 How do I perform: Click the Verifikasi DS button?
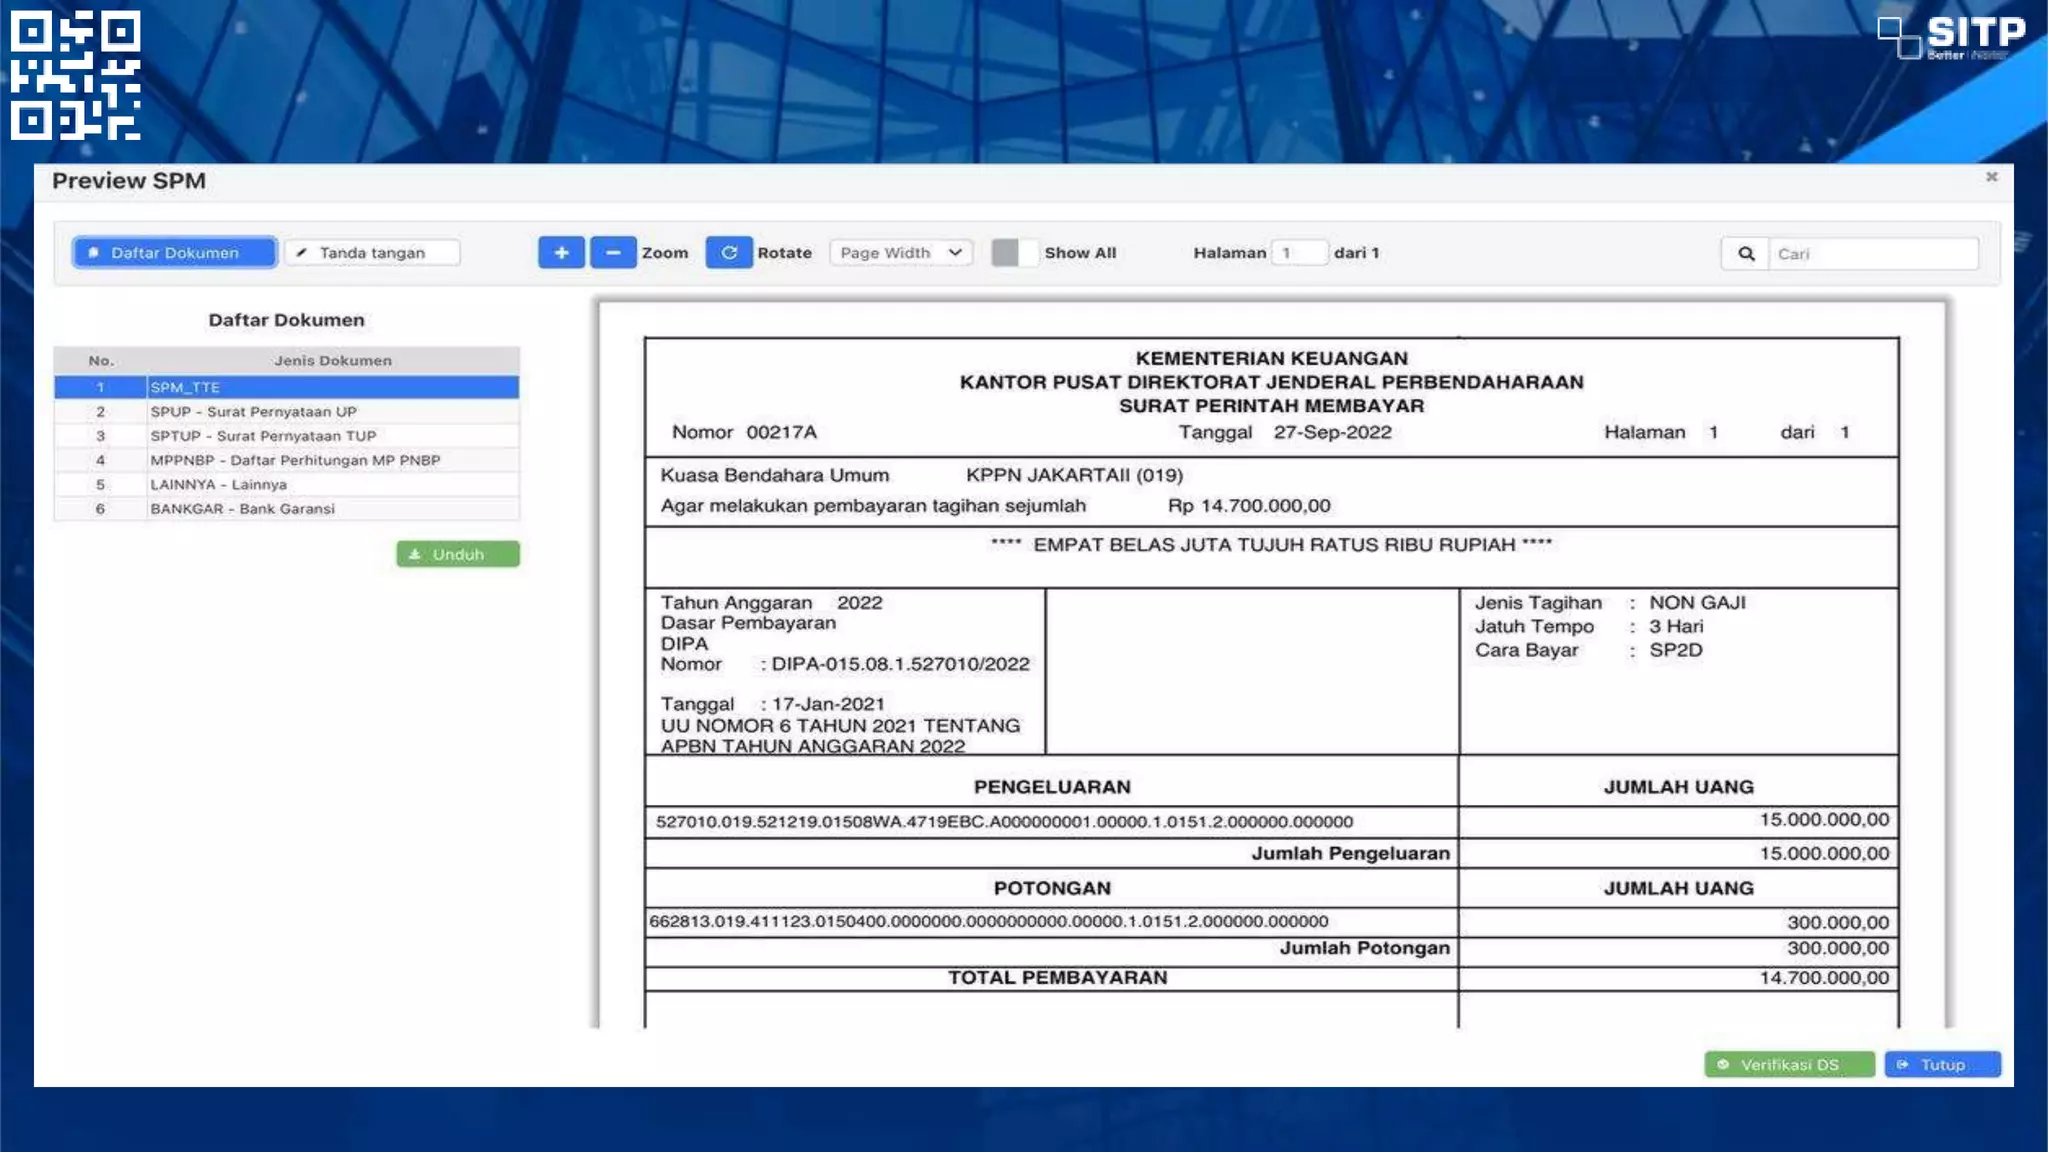pyautogui.click(x=1788, y=1065)
